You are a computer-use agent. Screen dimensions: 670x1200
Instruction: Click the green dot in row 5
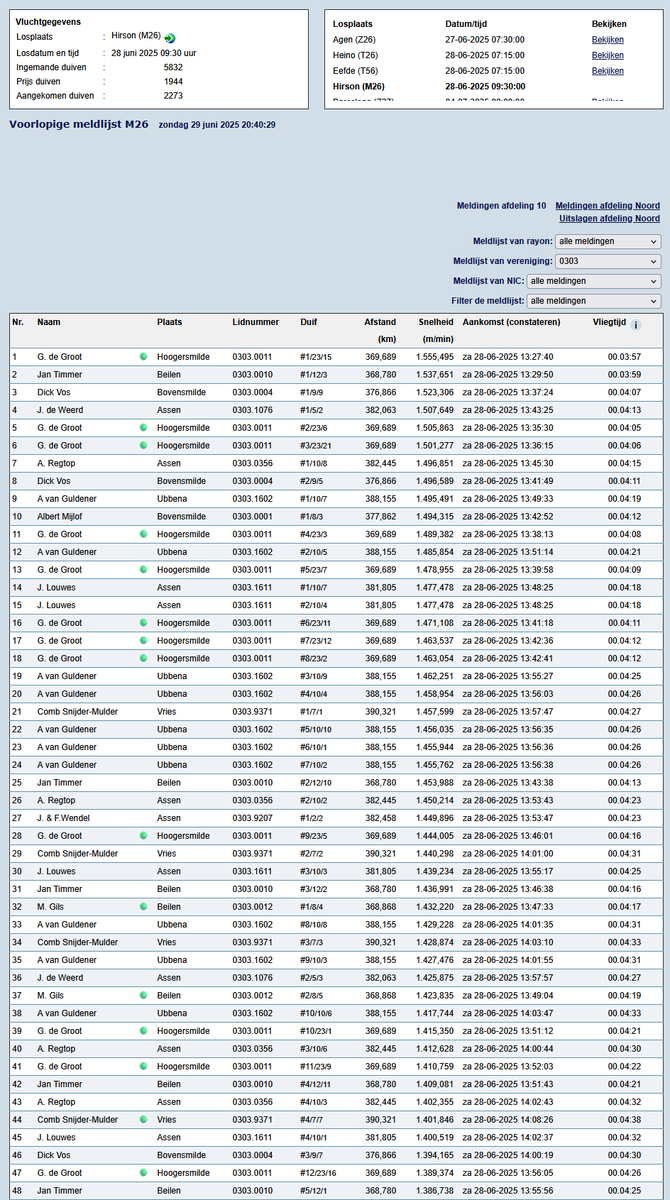[x=143, y=427]
